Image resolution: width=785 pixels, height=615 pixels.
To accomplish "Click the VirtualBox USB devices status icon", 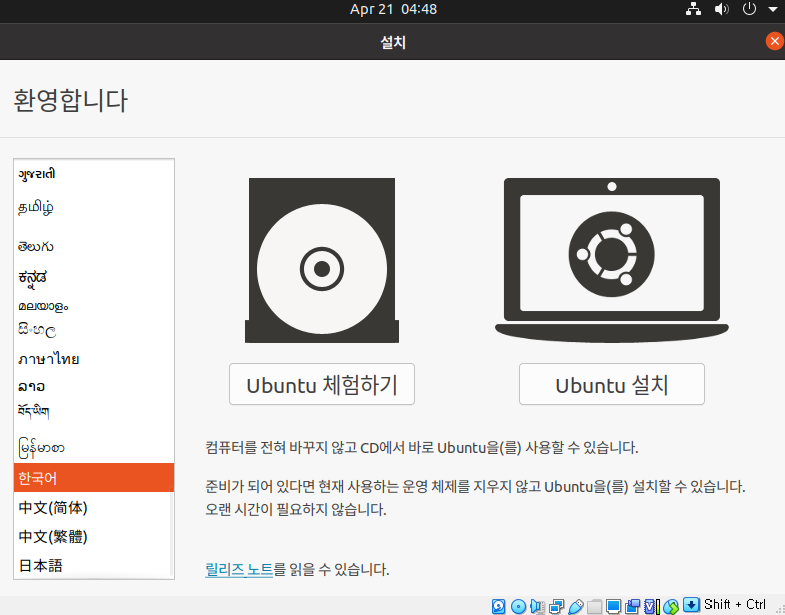I will coord(576,606).
